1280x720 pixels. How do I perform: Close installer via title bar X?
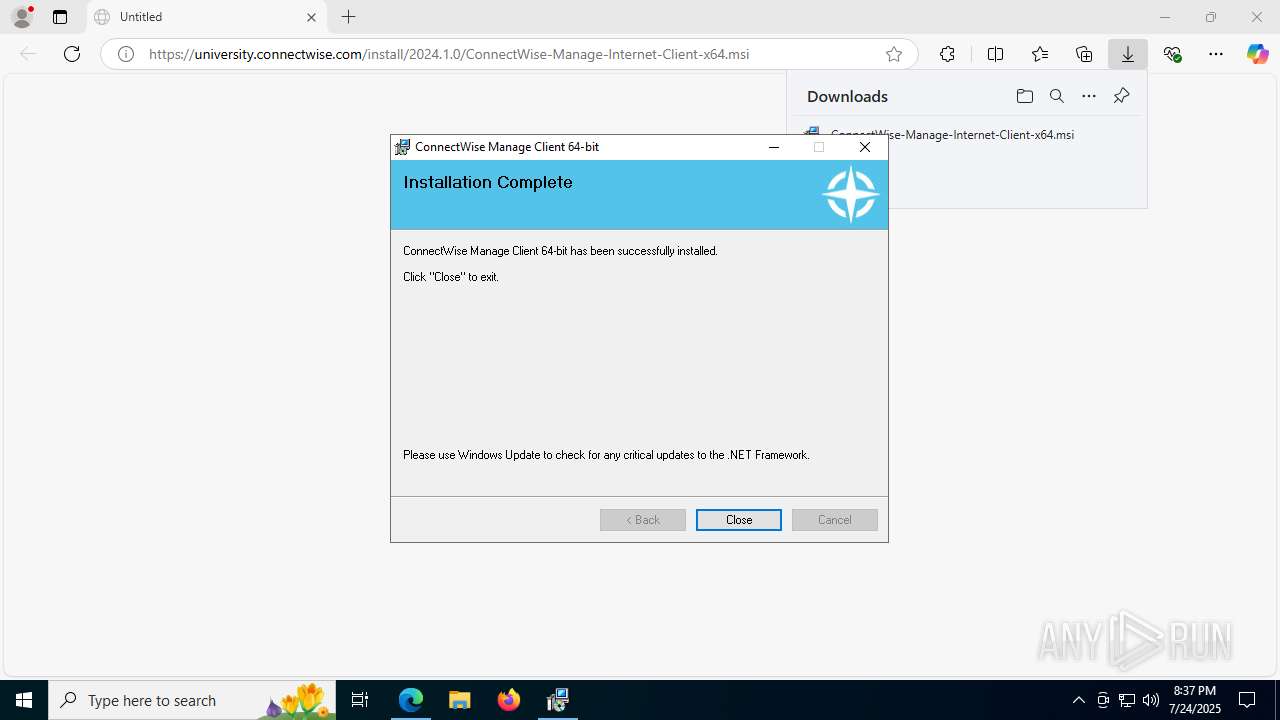point(865,147)
